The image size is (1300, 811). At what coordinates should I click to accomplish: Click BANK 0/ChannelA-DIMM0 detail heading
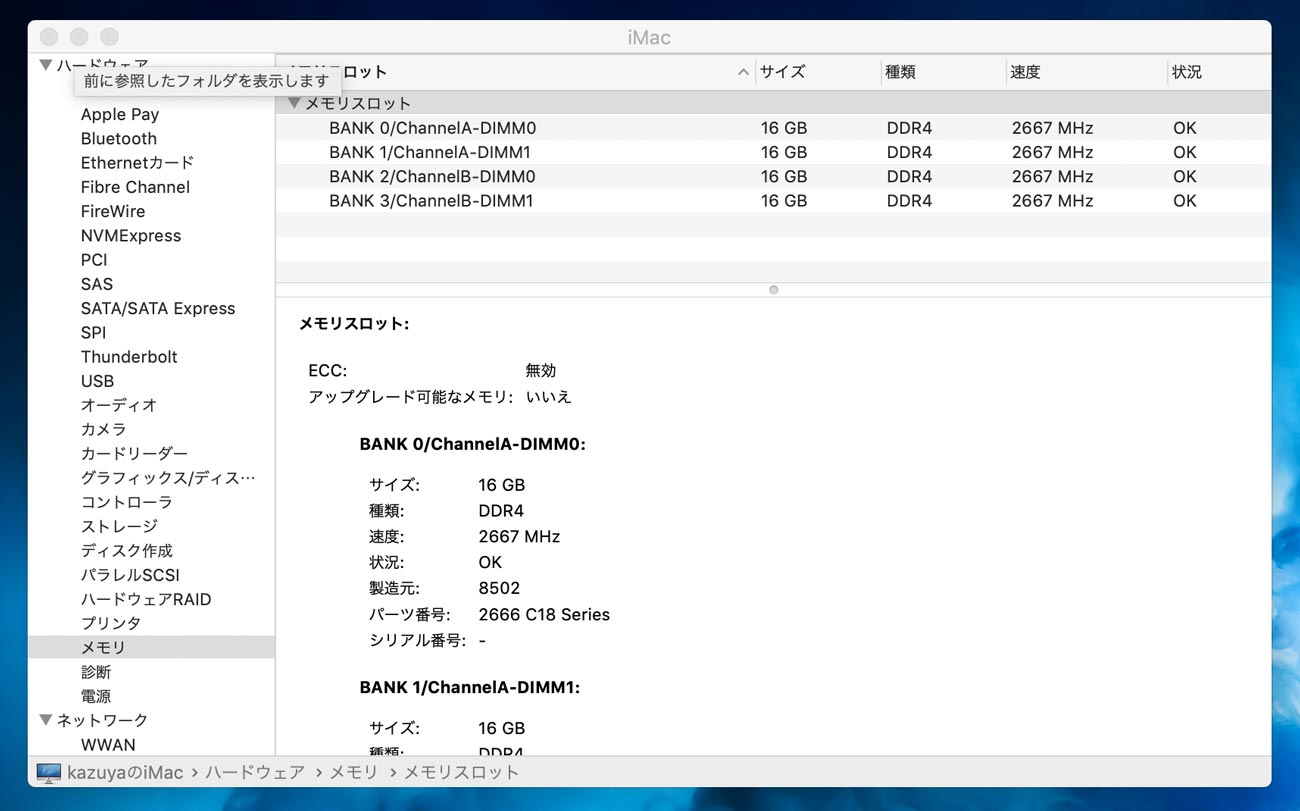click(x=472, y=444)
